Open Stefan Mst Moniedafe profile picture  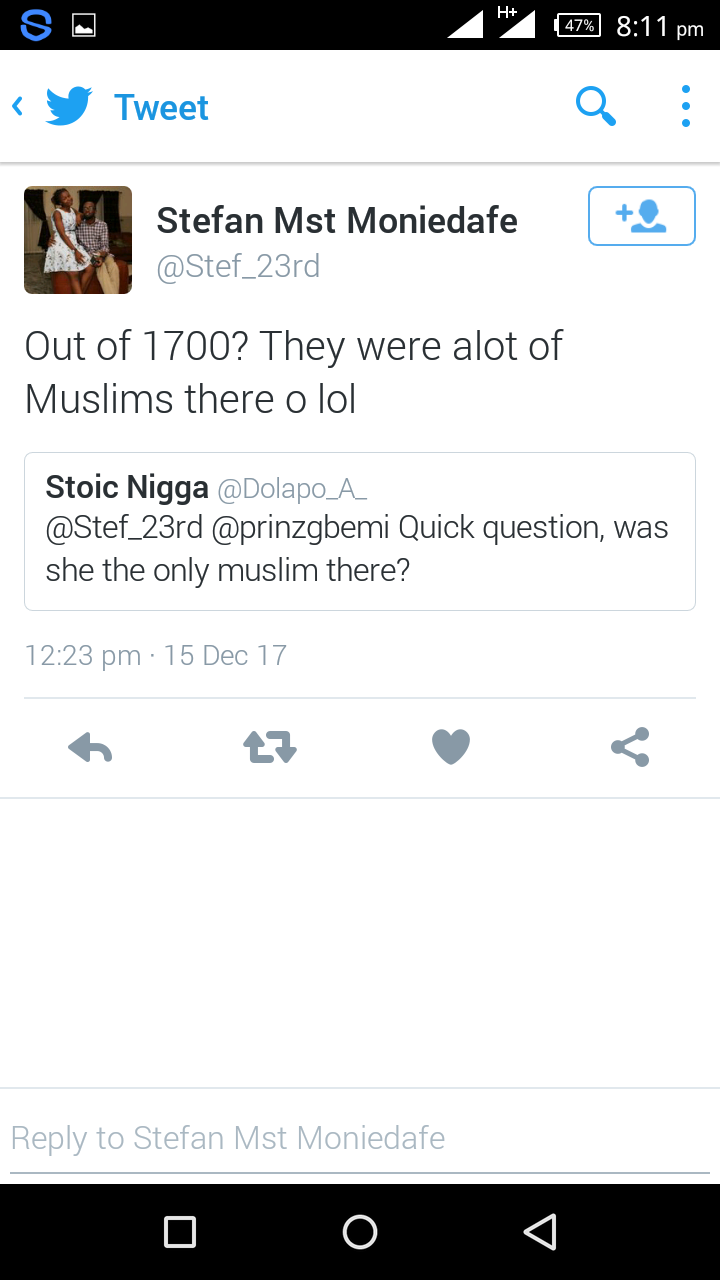[x=78, y=240]
